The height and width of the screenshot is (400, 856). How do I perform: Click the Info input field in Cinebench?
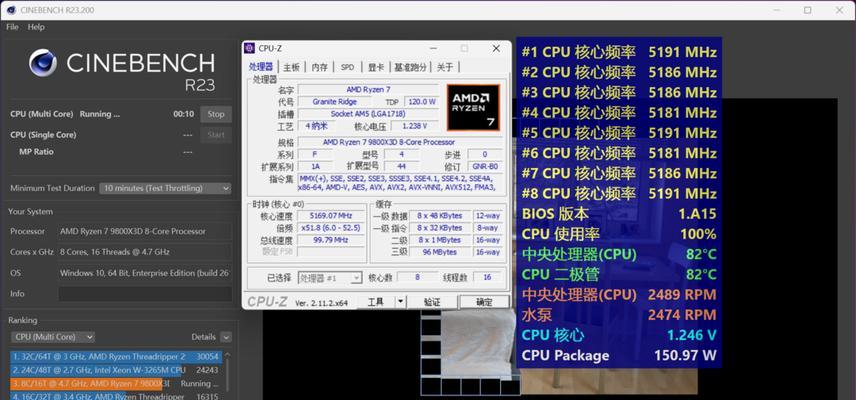(x=145, y=294)
